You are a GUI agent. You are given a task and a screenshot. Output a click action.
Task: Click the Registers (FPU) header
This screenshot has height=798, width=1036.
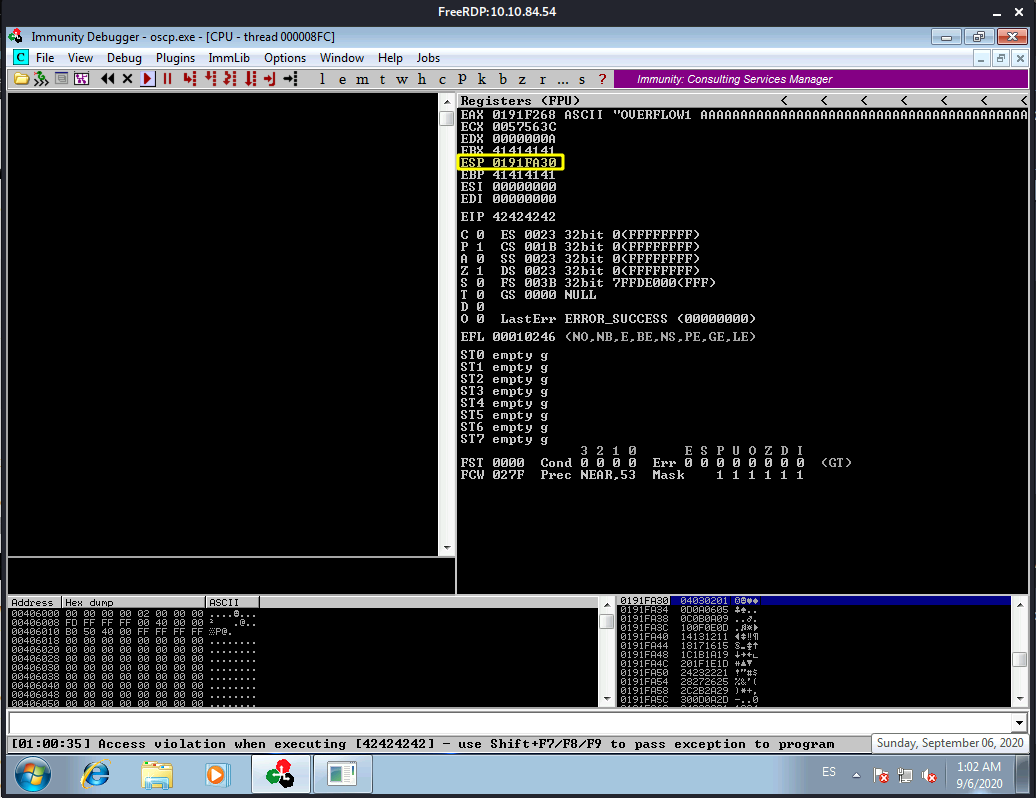coord(519,100)
